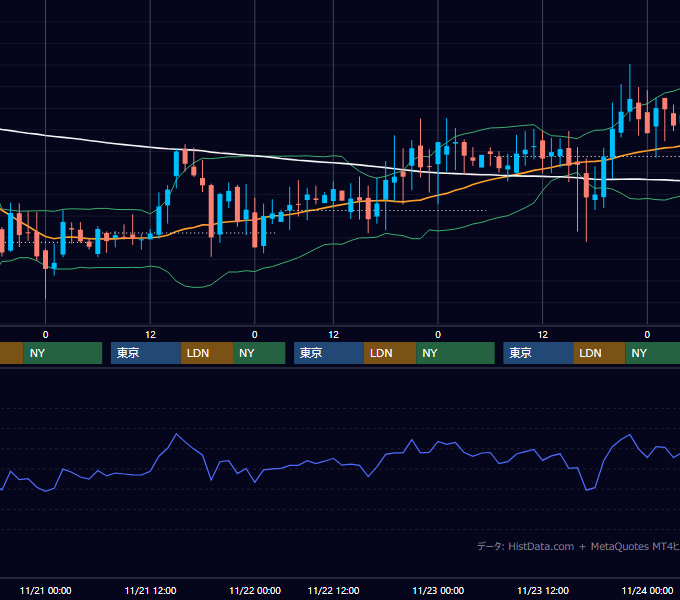Click the 11/22 00:00 date label
Viewport: 680px width, 600px height.
(x=255, y=590)
